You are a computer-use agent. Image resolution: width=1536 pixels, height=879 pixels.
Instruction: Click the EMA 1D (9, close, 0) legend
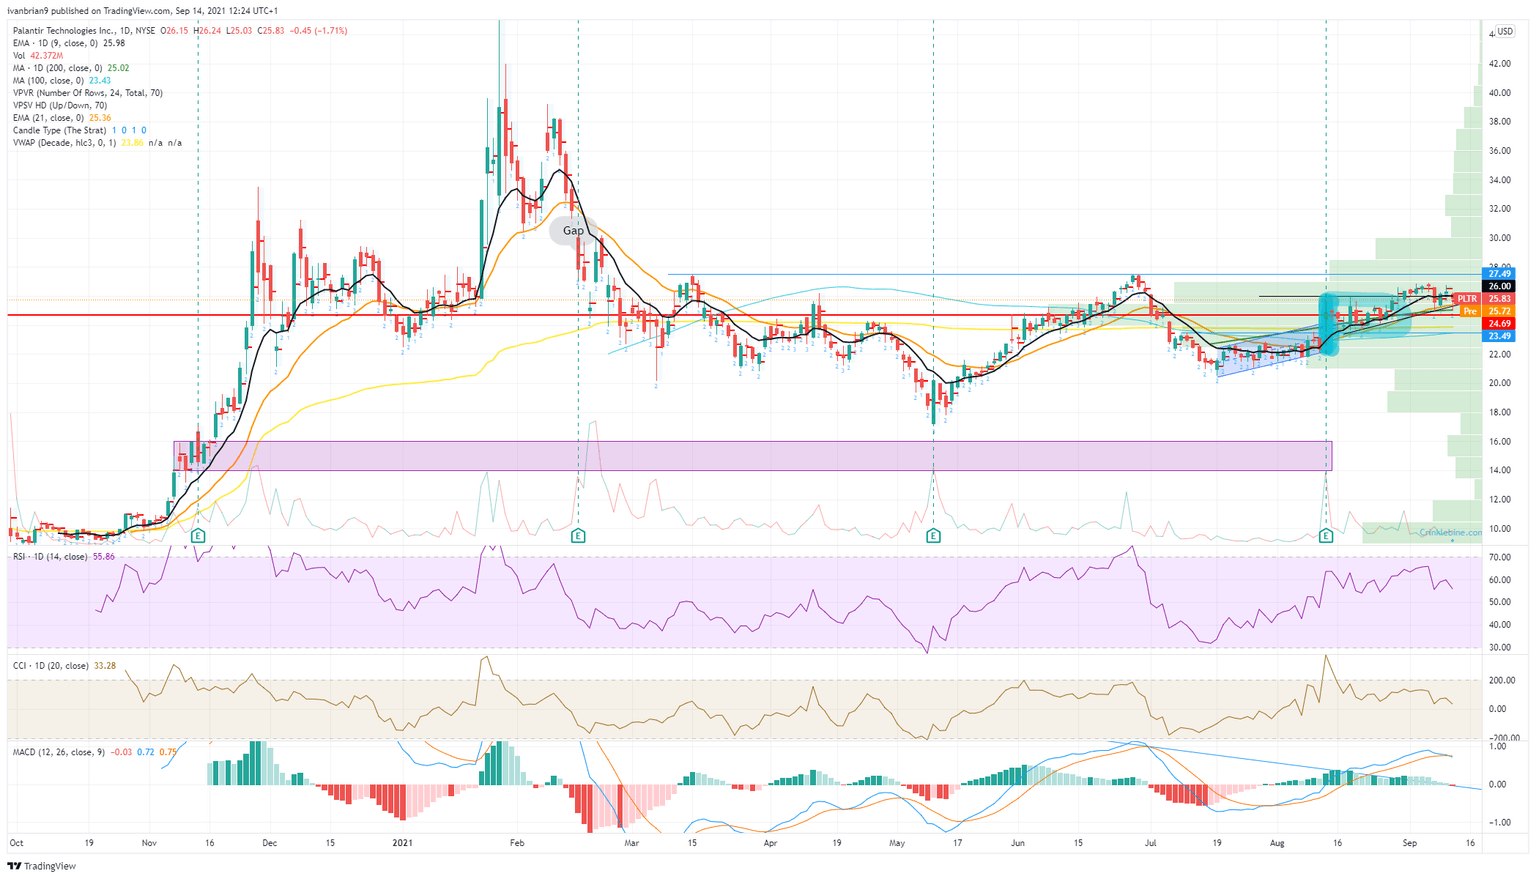(69, 43)
